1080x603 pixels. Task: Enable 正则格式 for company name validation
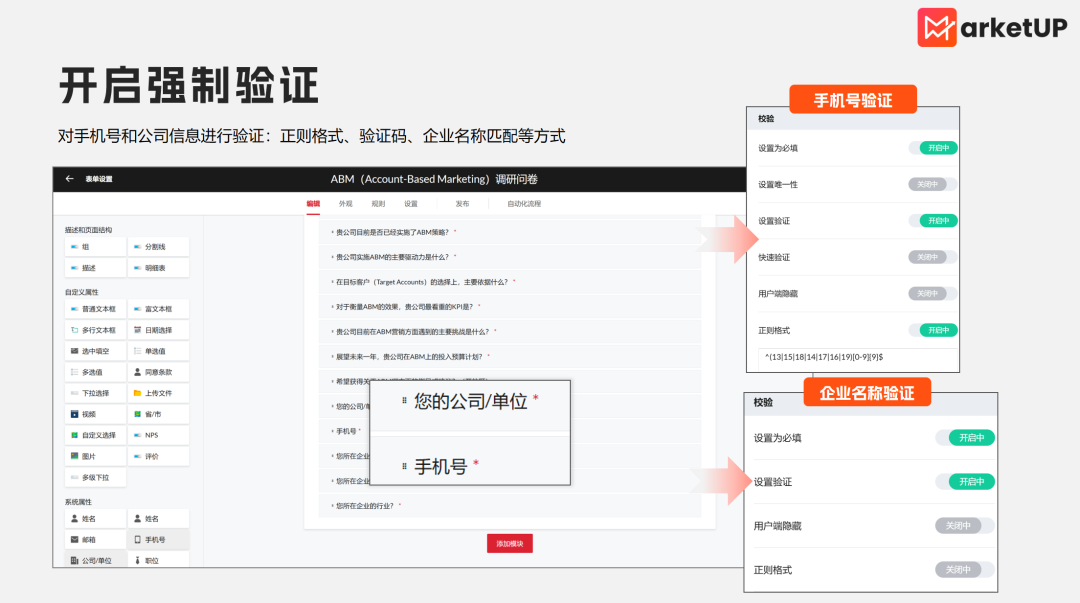point(963,569)
